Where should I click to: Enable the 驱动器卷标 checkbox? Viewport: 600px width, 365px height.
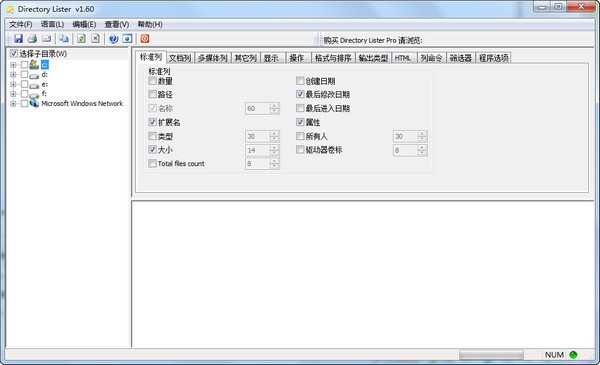300,150
